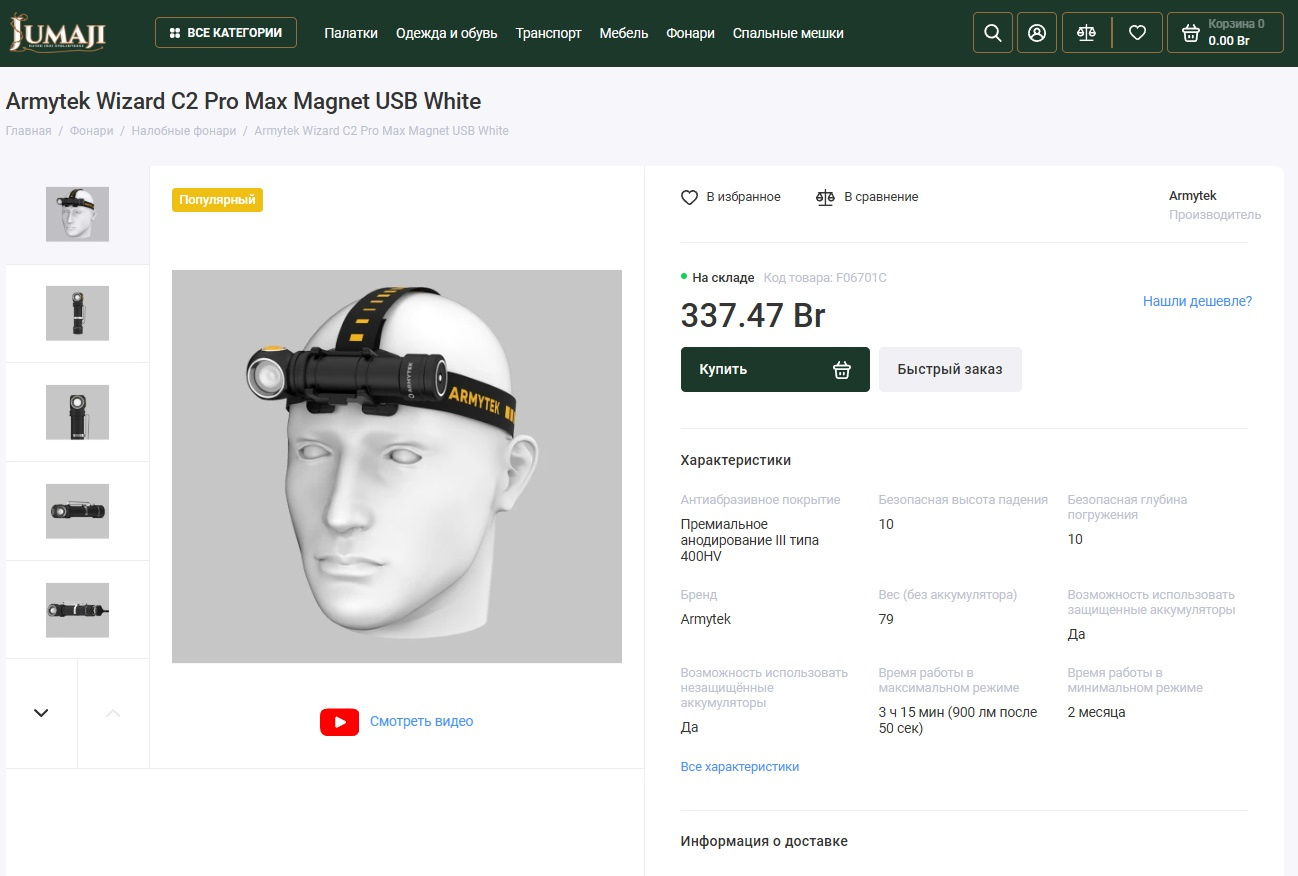Click the Возможность использовать защищенные аккумуляторы label
This screenshot has height=876, width=1298.
click(x=1151, y=602)
